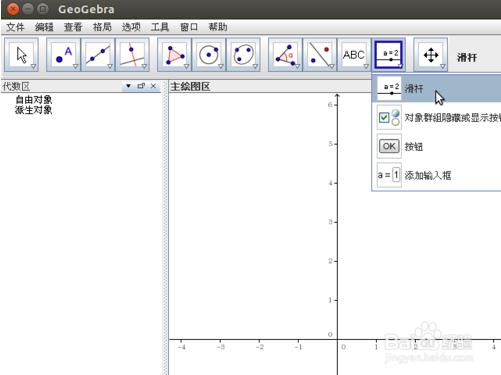The width and height of the screenshot is (501, 375).
Task: Undock algebra view into separate window
Action: coord(141,86)
